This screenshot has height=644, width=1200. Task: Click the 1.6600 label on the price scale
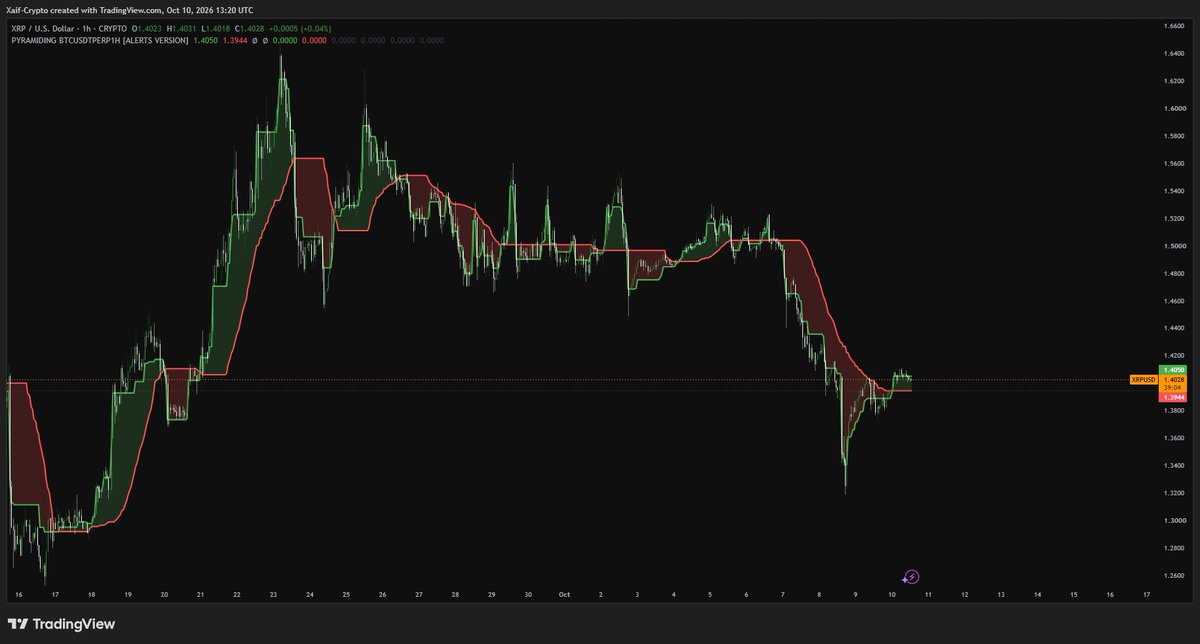point(1175,25)
